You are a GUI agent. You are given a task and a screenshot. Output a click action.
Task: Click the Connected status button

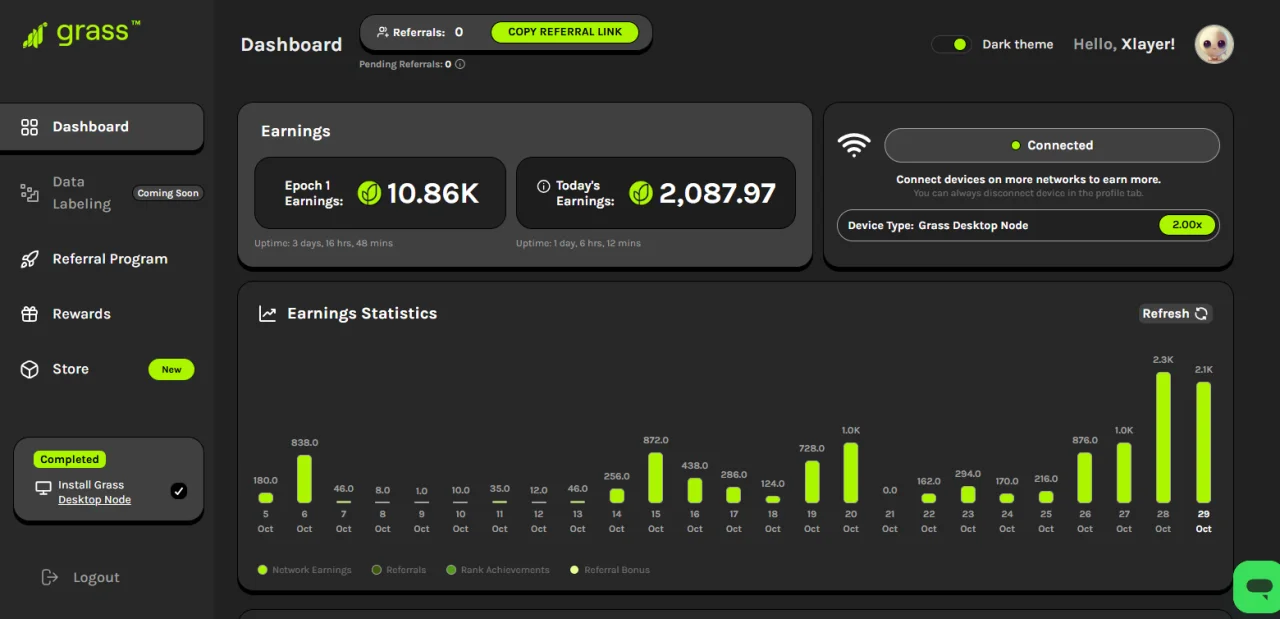1052,145
